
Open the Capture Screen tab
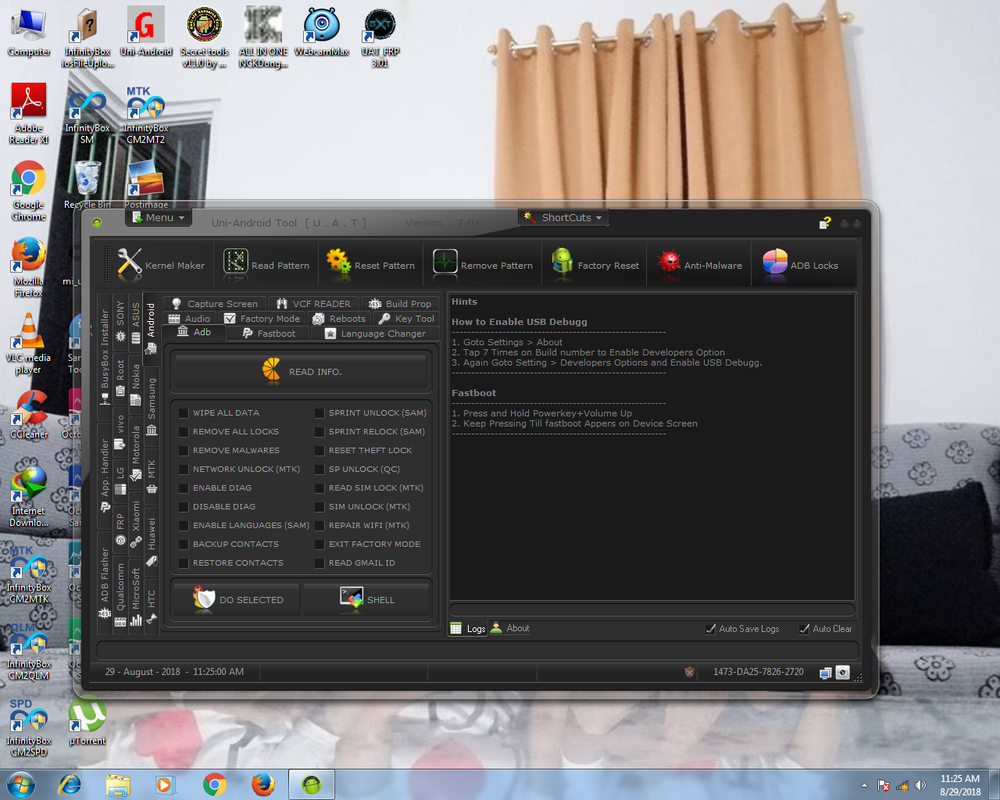click(215, 304)
